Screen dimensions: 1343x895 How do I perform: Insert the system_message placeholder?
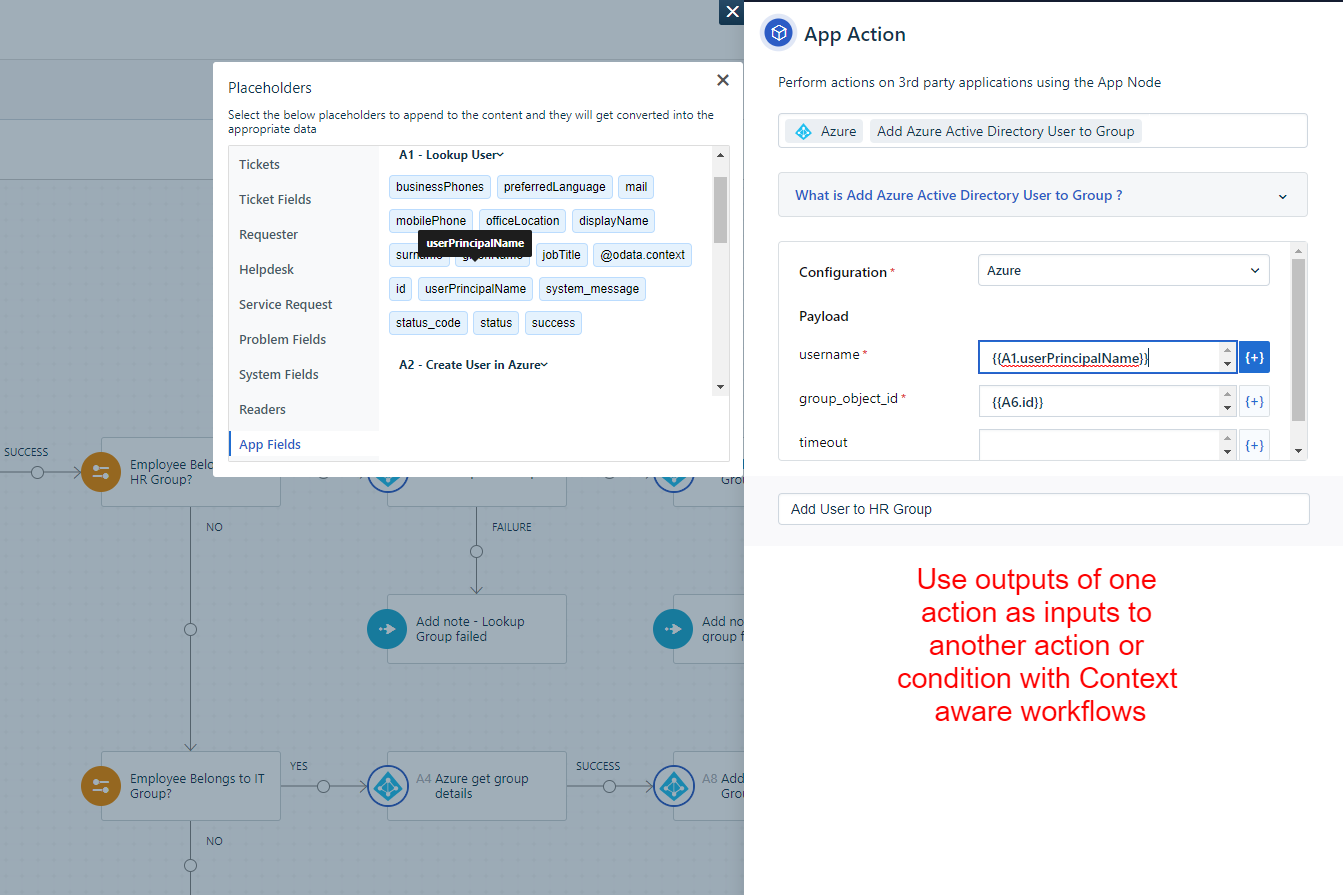pos(592,289)
